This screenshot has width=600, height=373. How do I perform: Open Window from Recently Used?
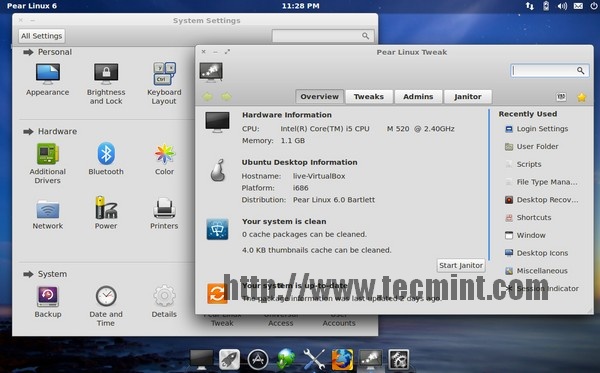(x=525, y=235)
